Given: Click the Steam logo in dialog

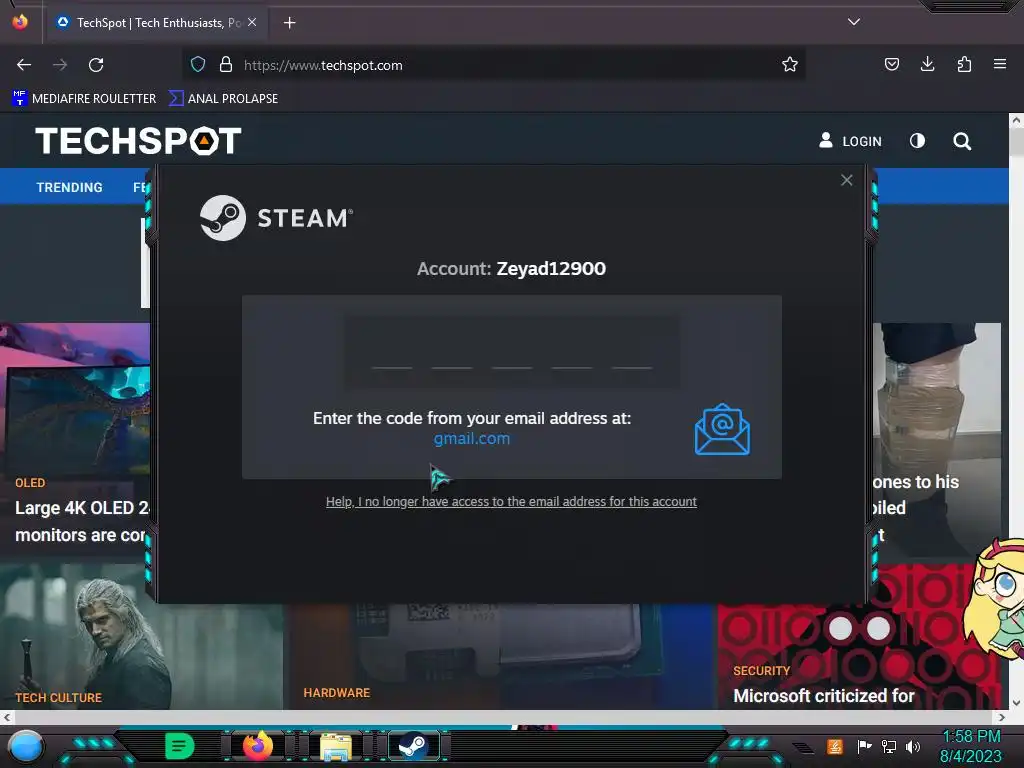Looking at the screenshot, I should 276,218.
